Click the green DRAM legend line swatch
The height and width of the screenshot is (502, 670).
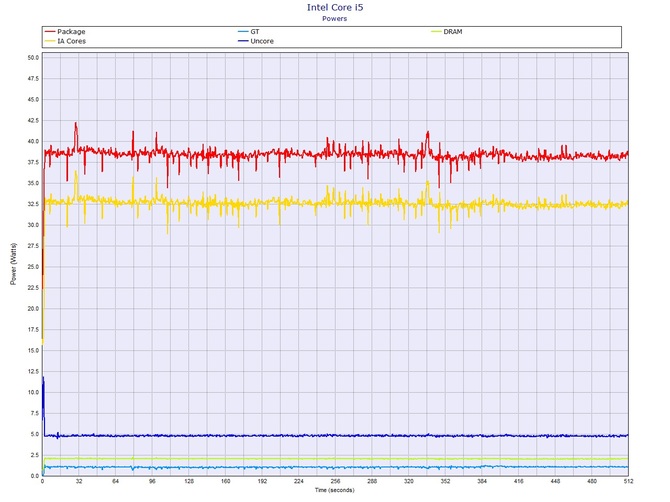[436, 32]
